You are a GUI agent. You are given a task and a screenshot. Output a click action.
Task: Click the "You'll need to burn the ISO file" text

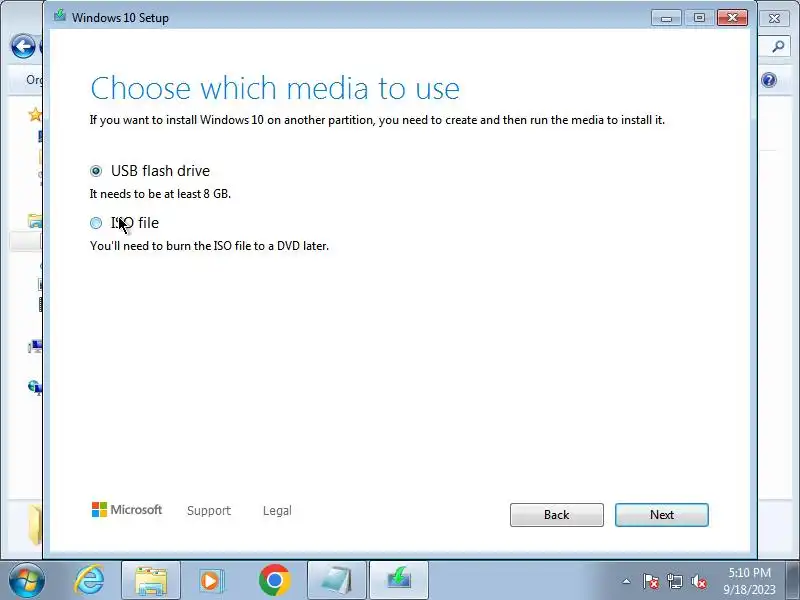[209, 246]
